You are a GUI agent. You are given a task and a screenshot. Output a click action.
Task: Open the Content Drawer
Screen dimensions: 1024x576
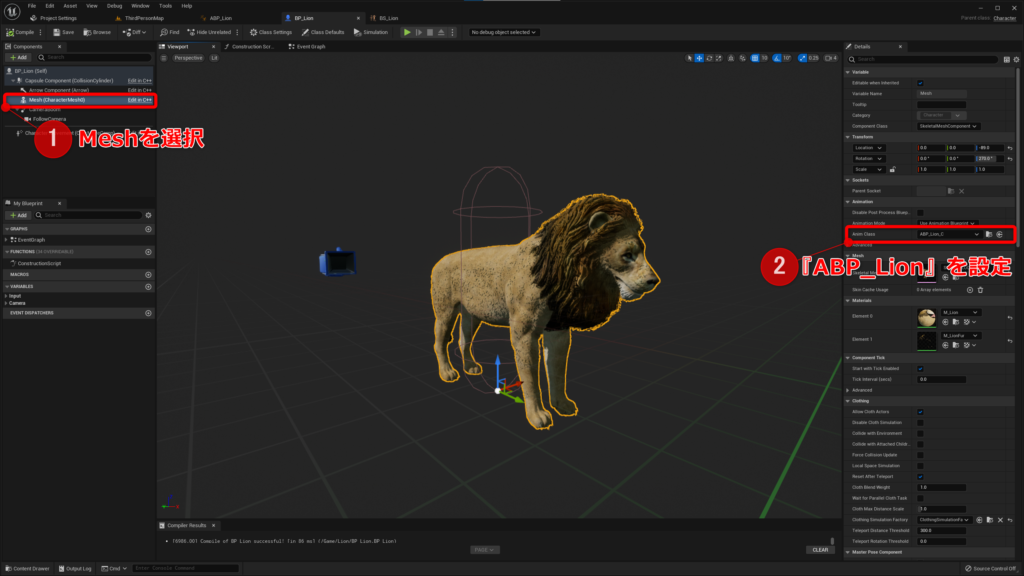click(x=27, y=568)
